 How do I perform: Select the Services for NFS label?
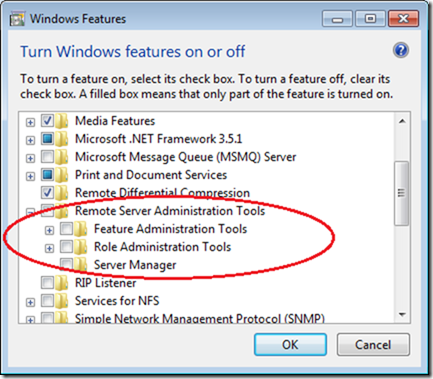117,301
